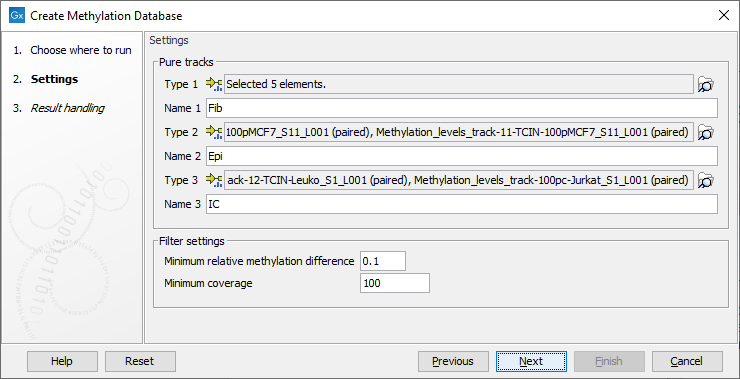Click the 'Type 2' label
The image size is (740, 379).
click(x=181, y=133)
